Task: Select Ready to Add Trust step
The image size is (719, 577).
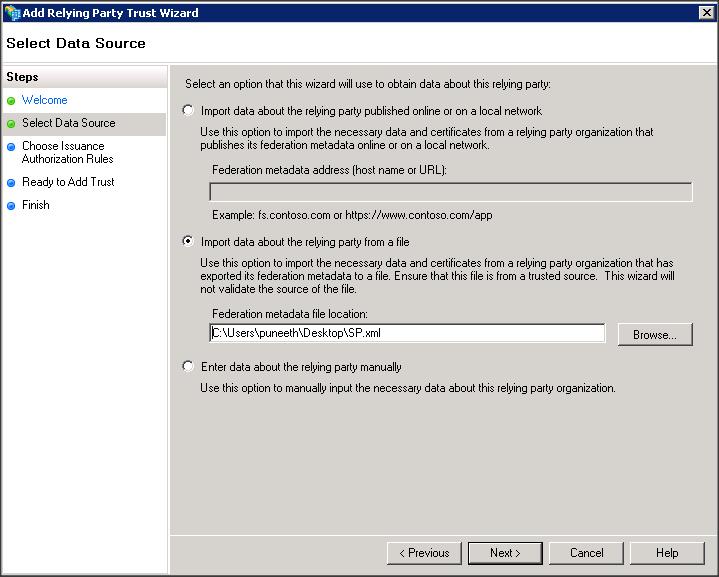Action: pyautogui.click(x=68, y=182)
